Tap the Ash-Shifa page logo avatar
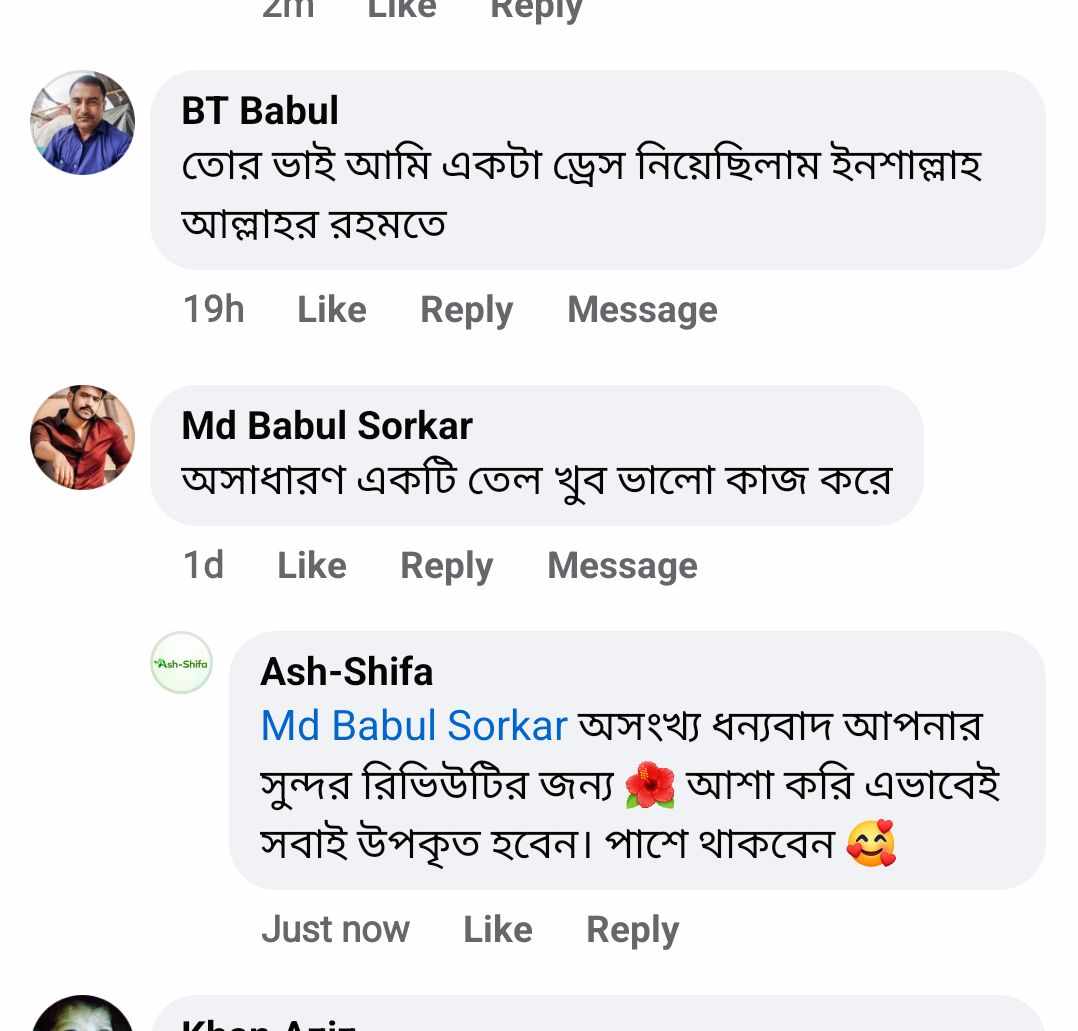Image resolution: width=1078 pixels, height=1031 pixels. pos(181,662)
